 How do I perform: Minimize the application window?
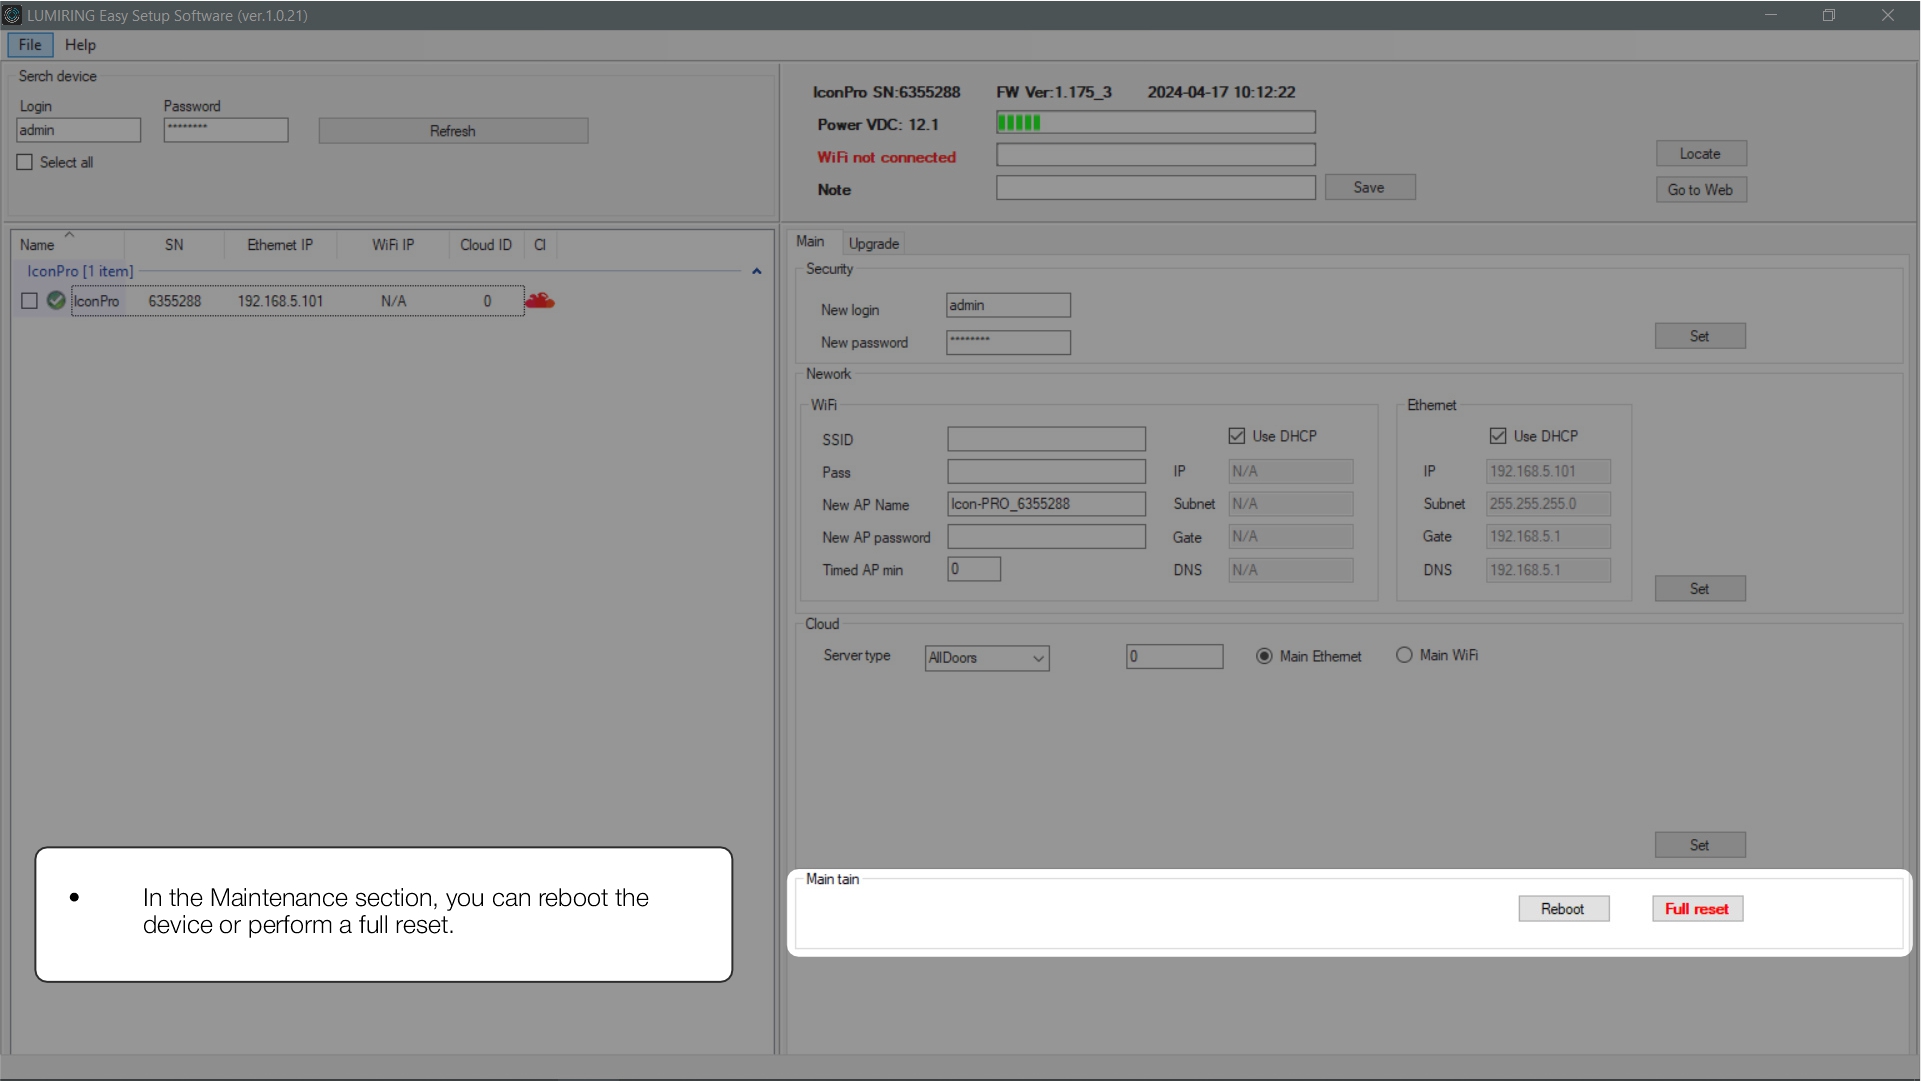[1771, 15]
